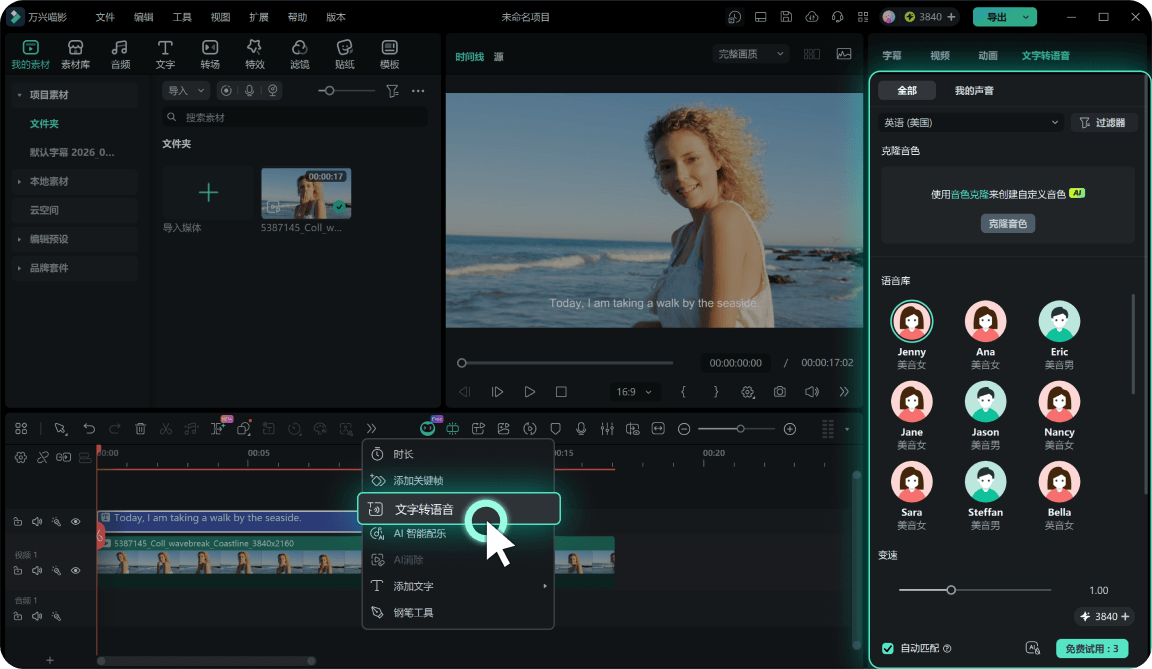Open the dropdown arrow beside 导出
1152x669 pixels.
[x=1026, y=17]
